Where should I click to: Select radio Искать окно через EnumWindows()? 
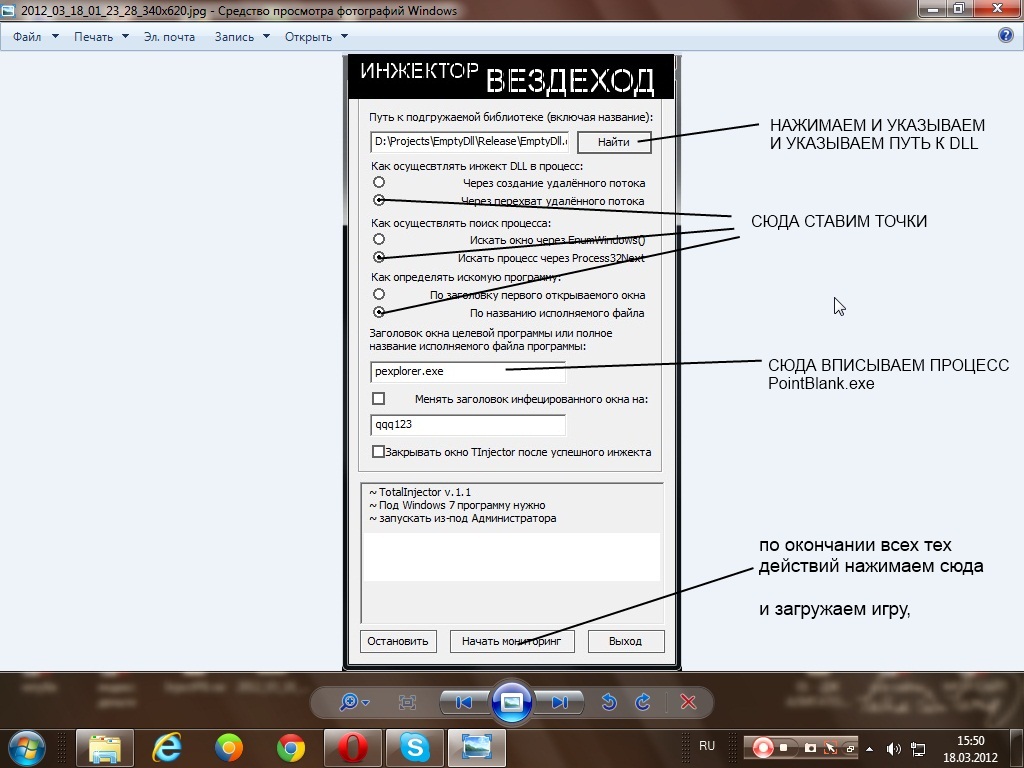(379, 239)
